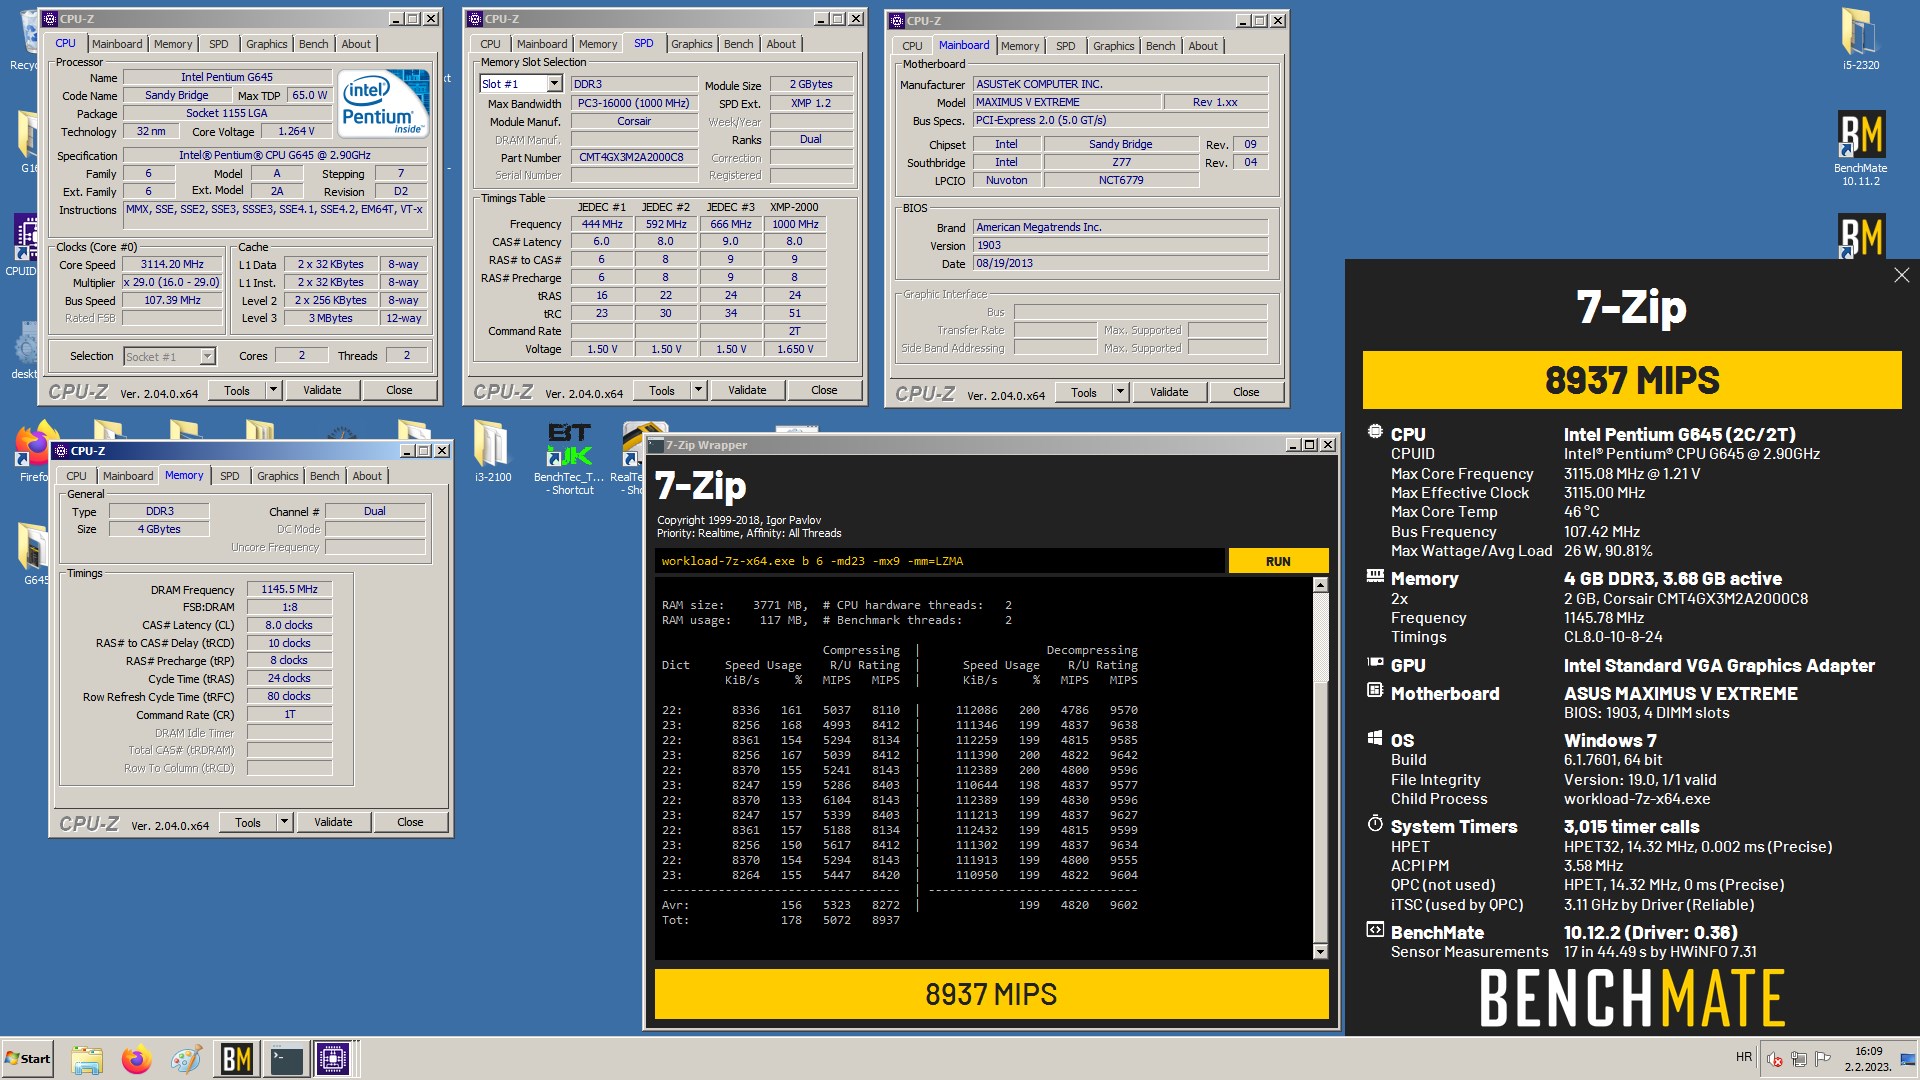Click the muted volume tray icon
The image size is (1920, 1080).
[x=1774, y=1059]
